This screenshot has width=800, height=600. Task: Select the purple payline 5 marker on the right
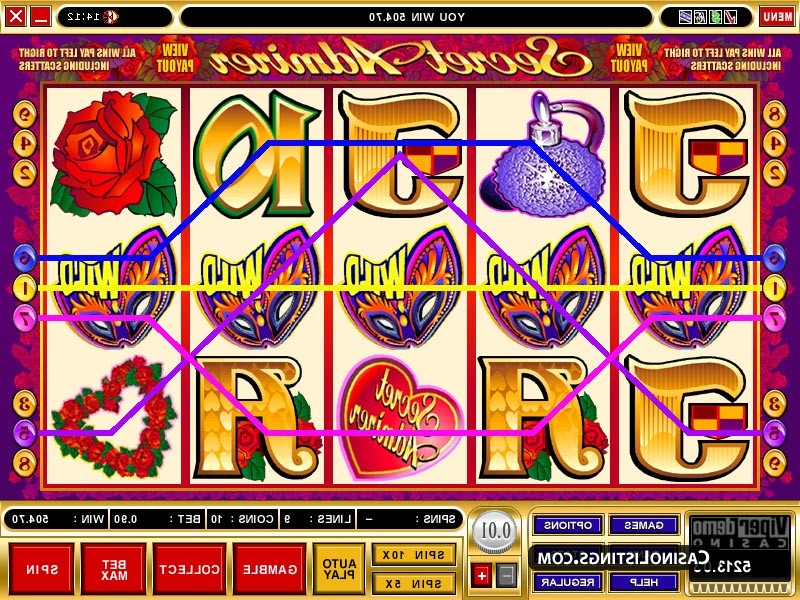774,433
